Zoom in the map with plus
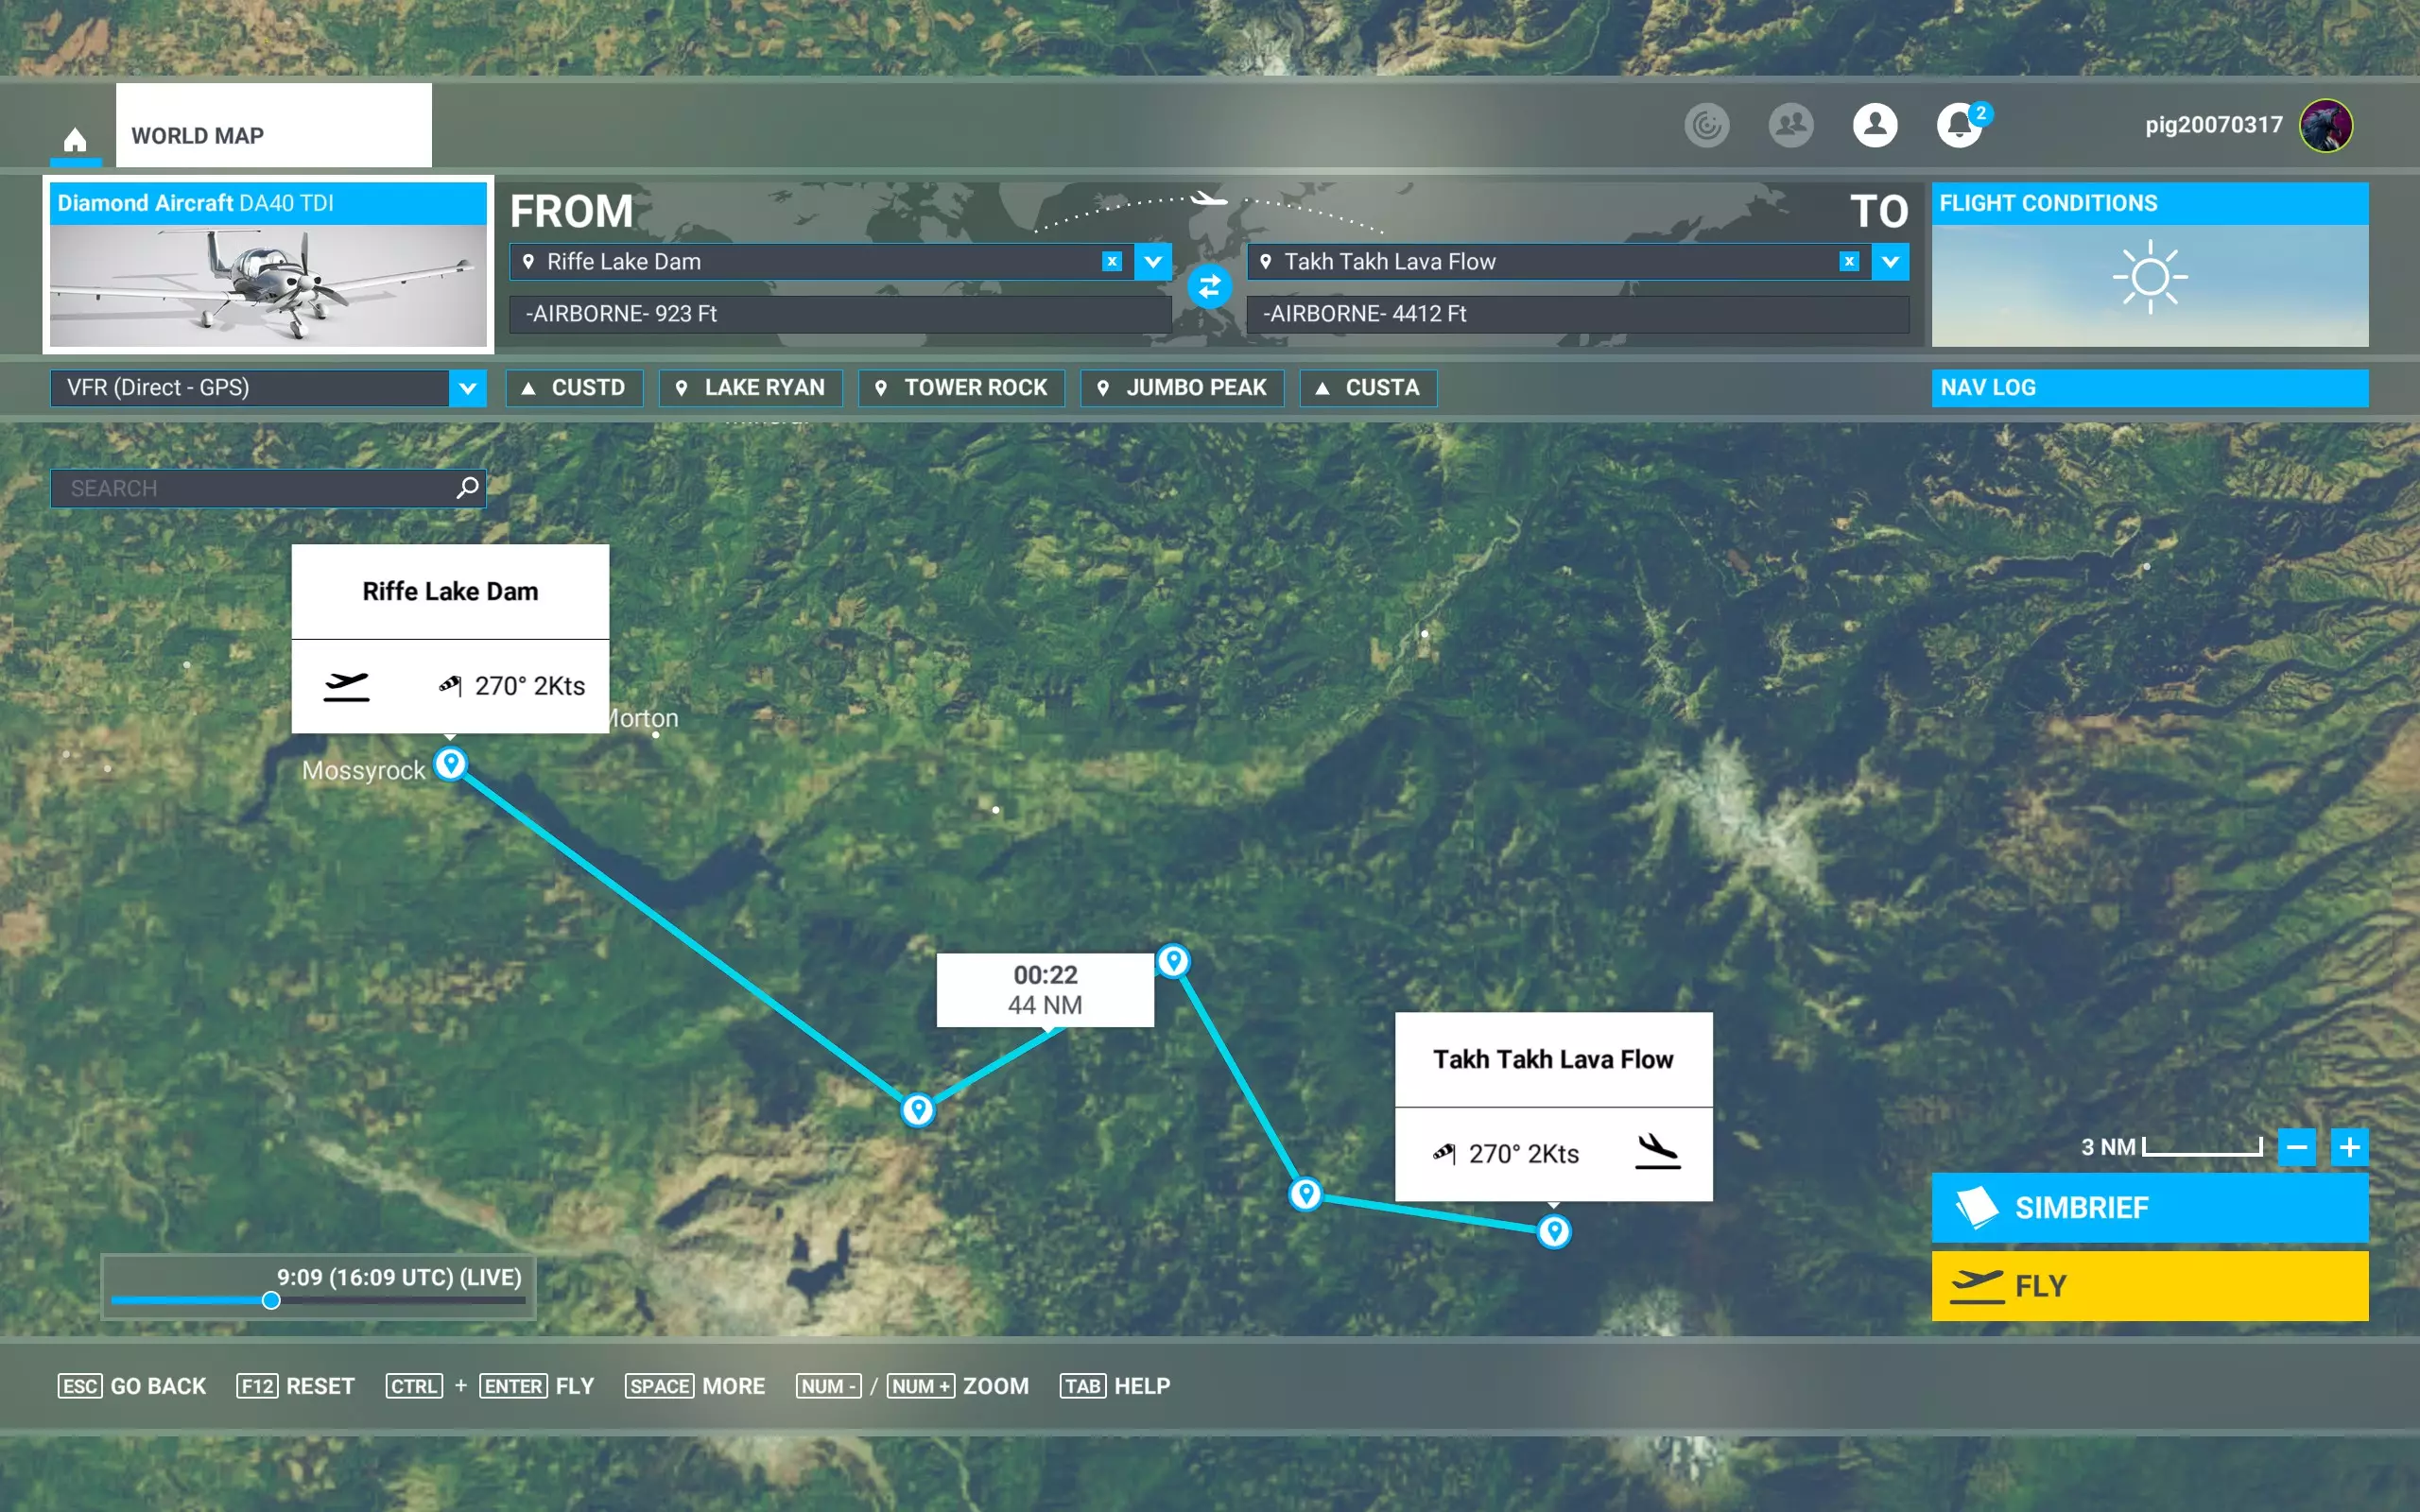This screenshot has width=2420, height=1512. [x=2349, y=1147]
